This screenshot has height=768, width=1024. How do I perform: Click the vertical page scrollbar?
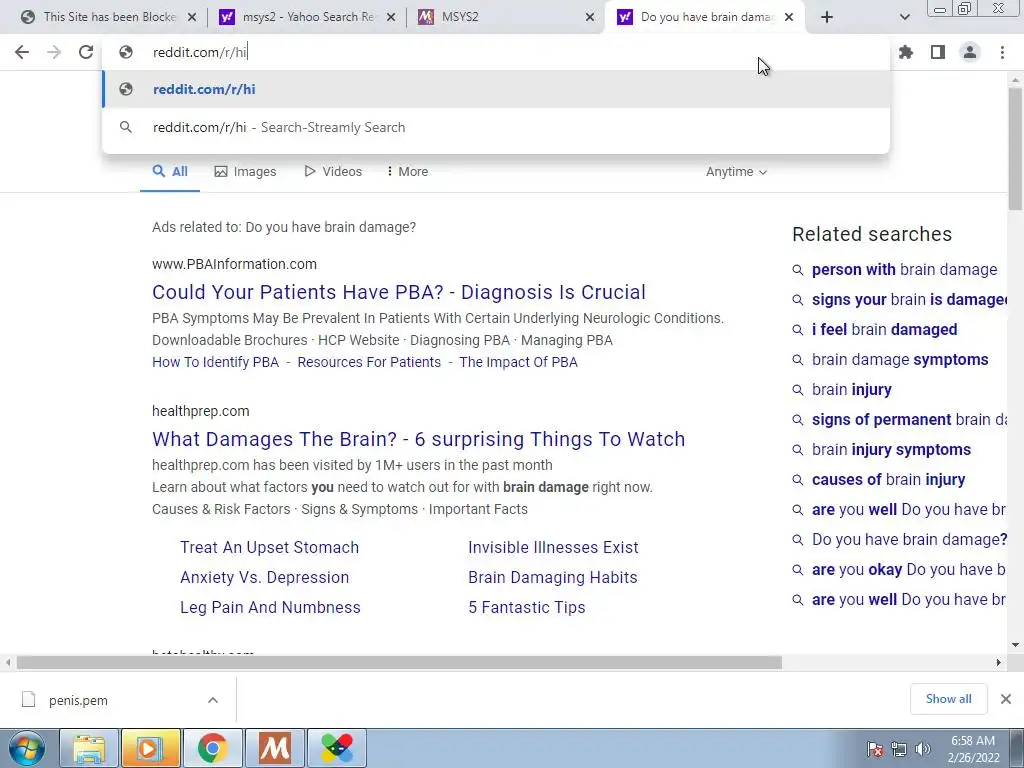pyautogui.click(x=1015, y=150)
